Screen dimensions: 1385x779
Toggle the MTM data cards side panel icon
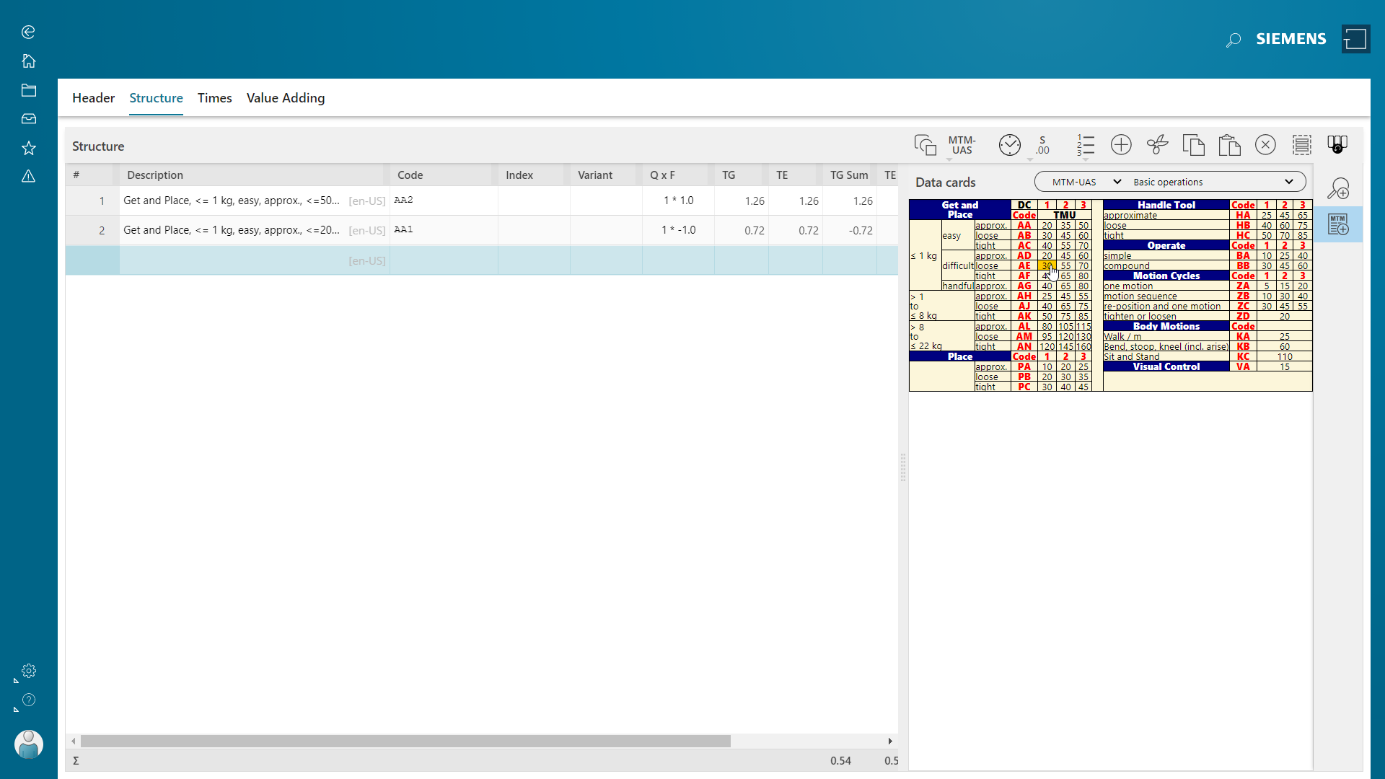(x=1338, y=224)
